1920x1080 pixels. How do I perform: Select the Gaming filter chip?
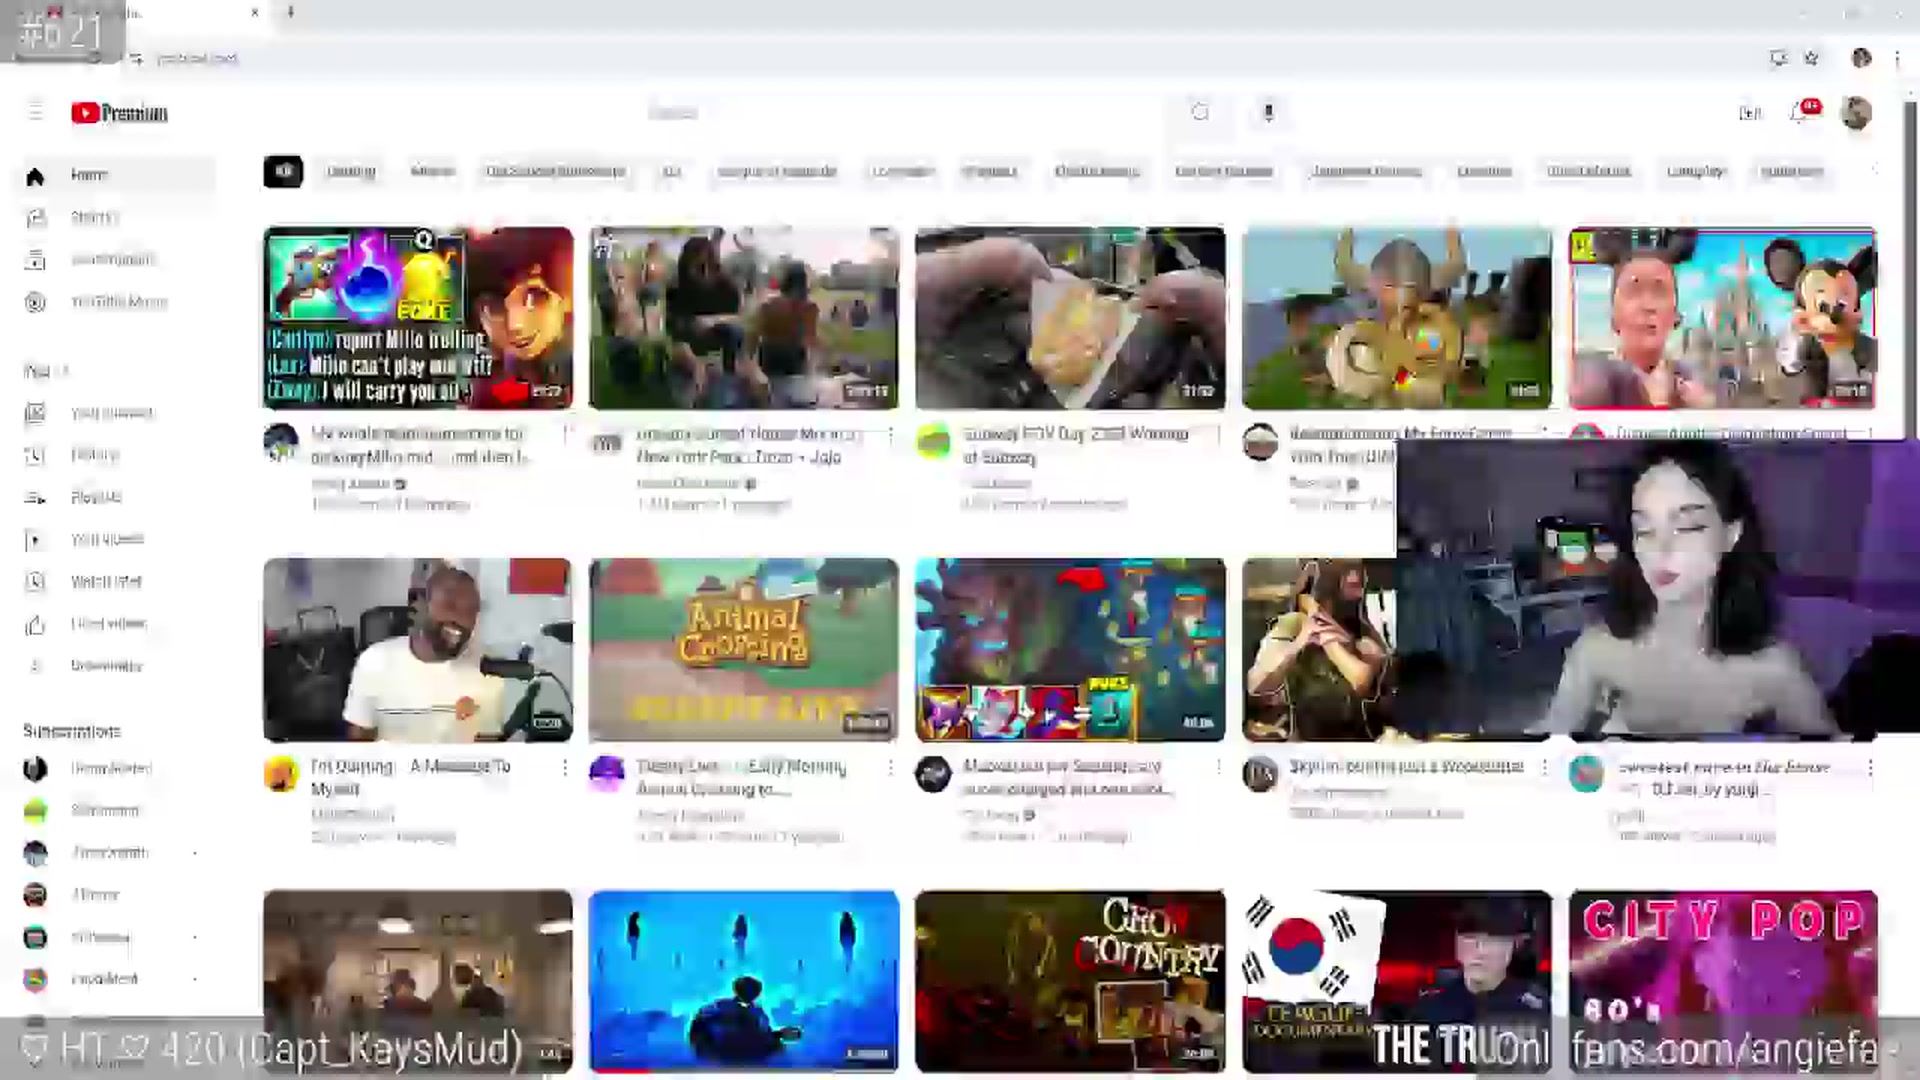tap(351, 171)
